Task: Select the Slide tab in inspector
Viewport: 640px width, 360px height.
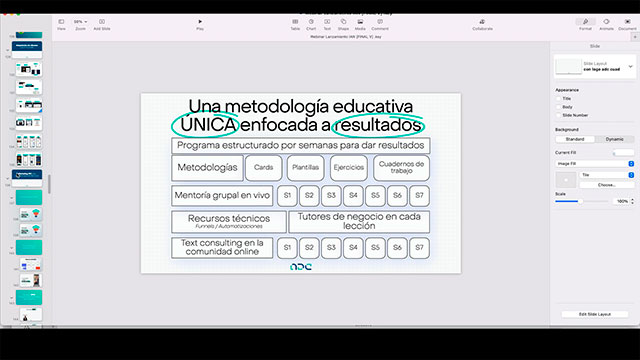Action: click(595, 47)
